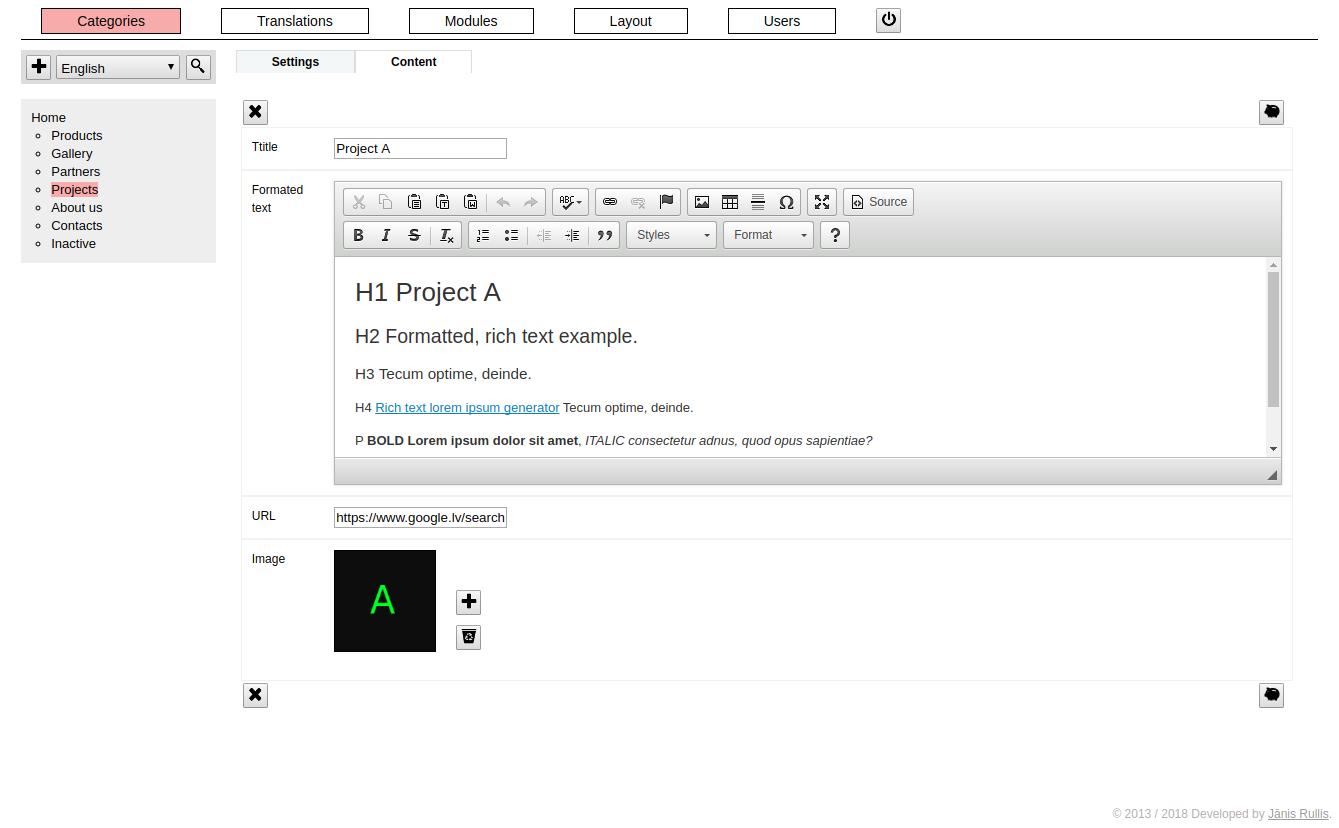This screenshot has width=1339, height=828.
Task: Click into the URL input field
Action: click(420, 517)
